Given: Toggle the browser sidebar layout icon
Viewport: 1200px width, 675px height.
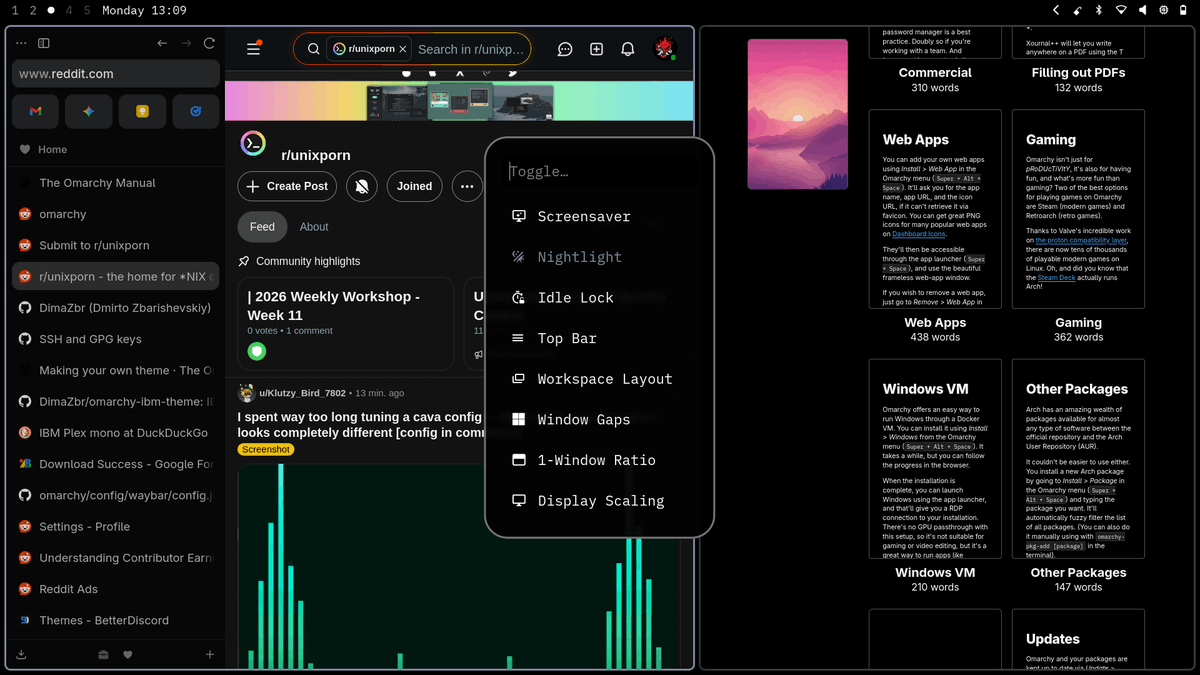Looking at the screenshot, I should coord(44,43).
